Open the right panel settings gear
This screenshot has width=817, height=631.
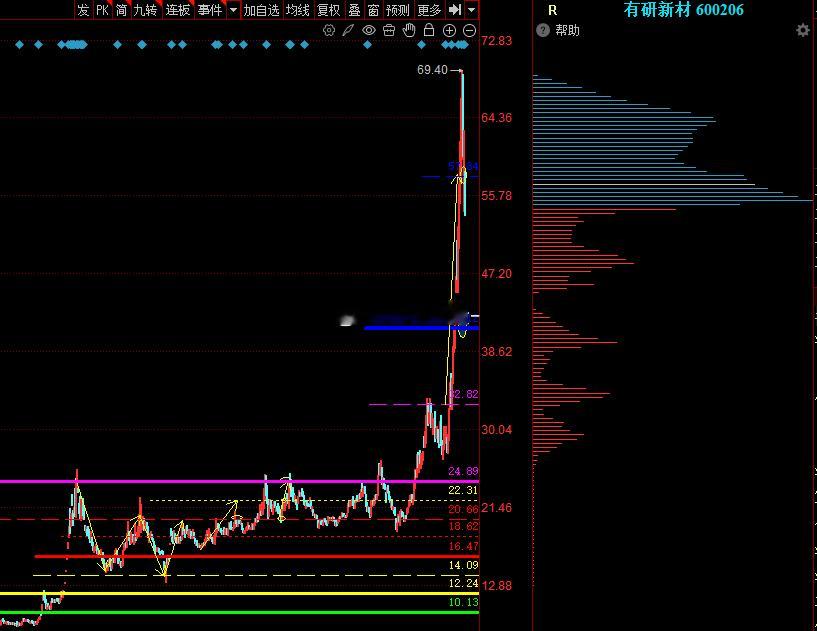pos(803,30)
